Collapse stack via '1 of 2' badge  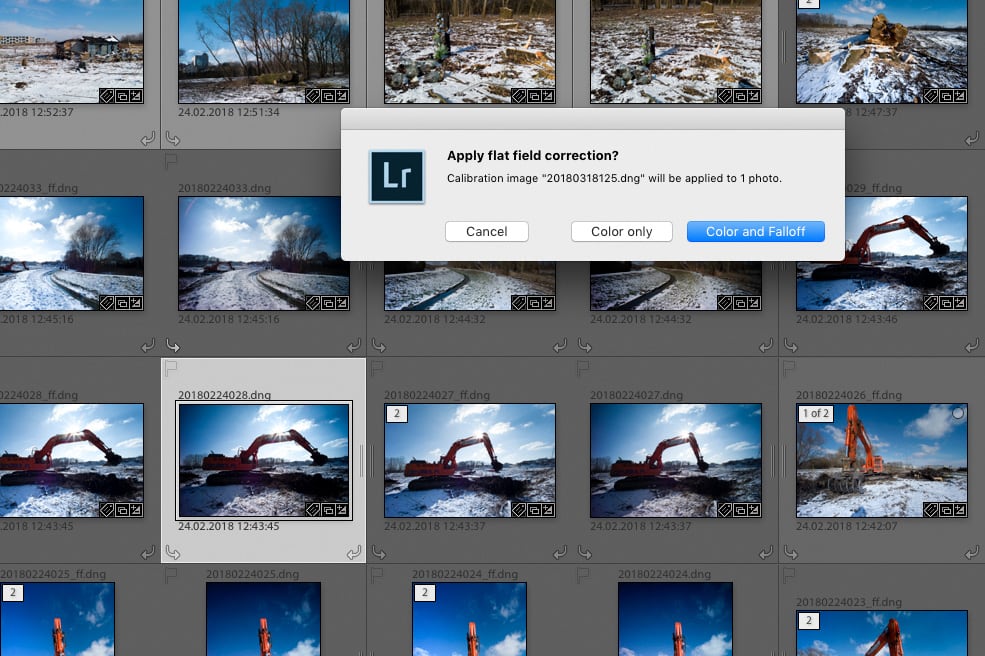pos(815,413)
